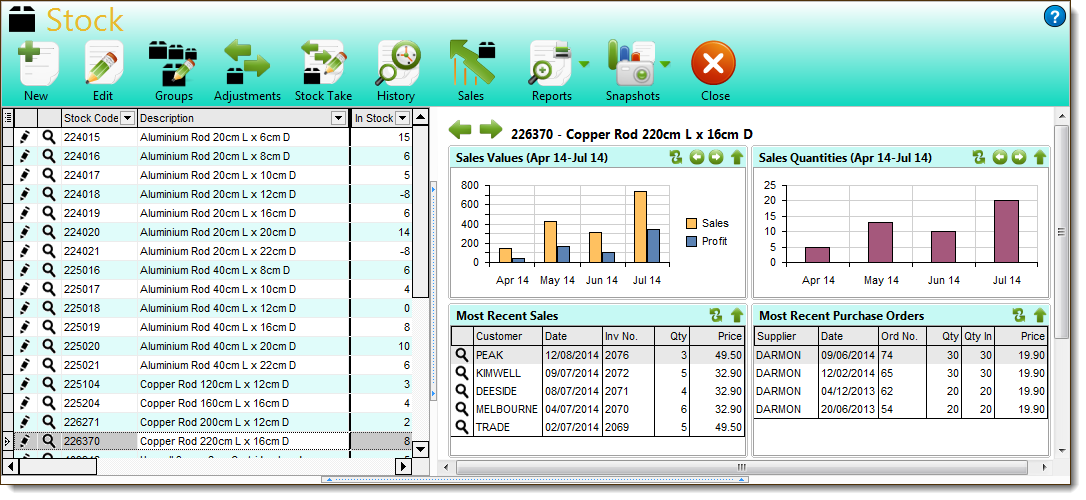1086x500 pixels.
Task: Open the In Stock column filter dropdown
Action: pos(403,118)
